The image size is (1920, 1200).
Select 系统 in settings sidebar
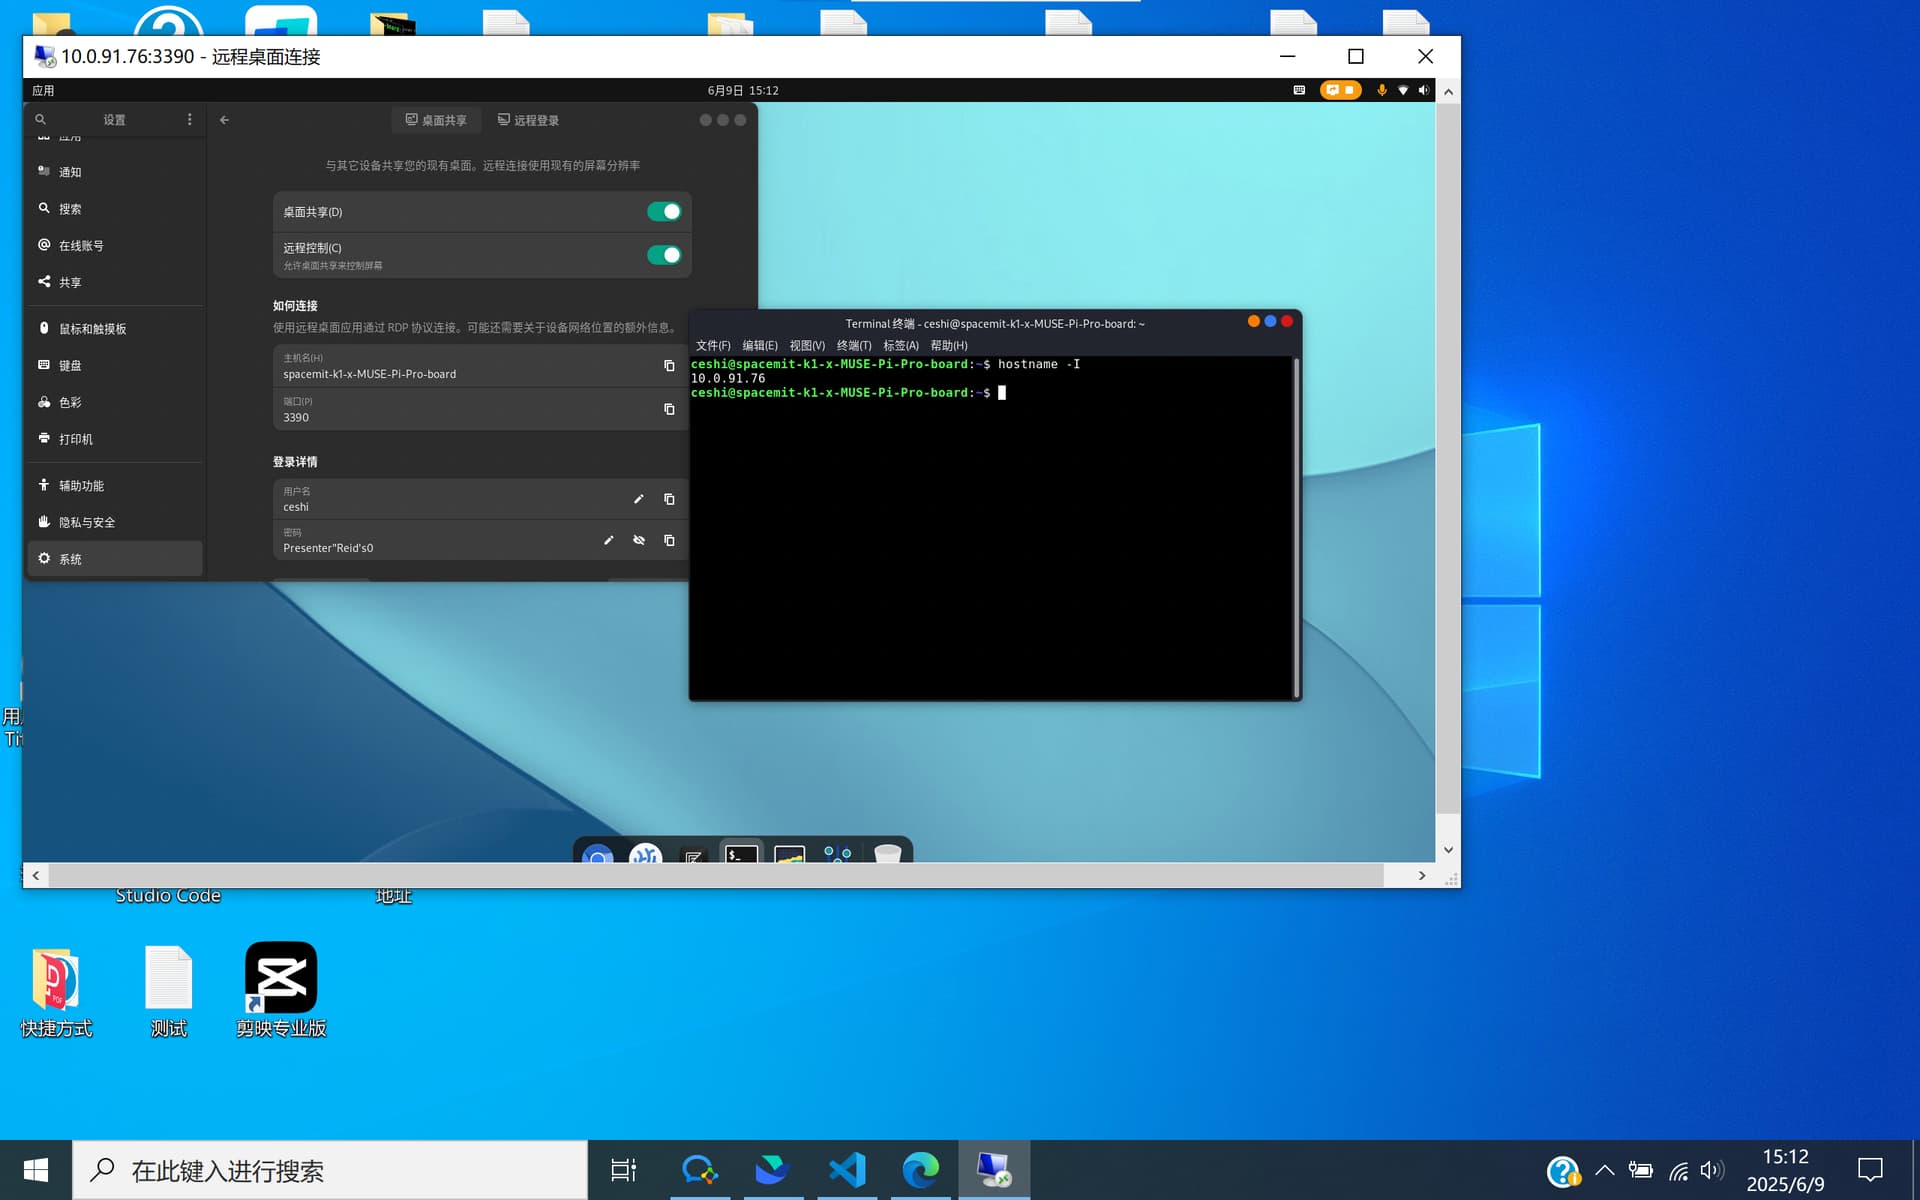click(115, 559)
